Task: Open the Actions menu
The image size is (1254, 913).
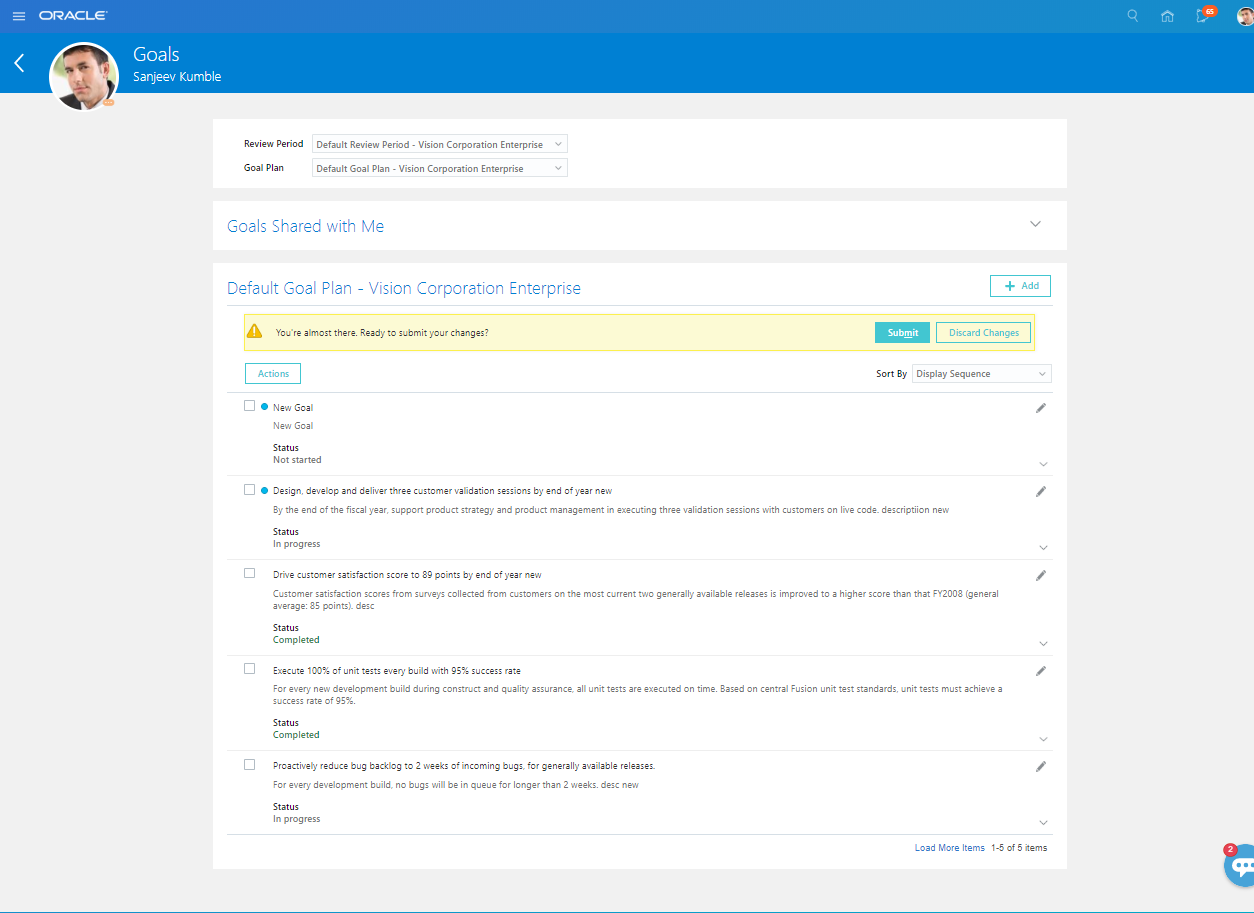Action: pyautogui.click(x=272, y=373)
